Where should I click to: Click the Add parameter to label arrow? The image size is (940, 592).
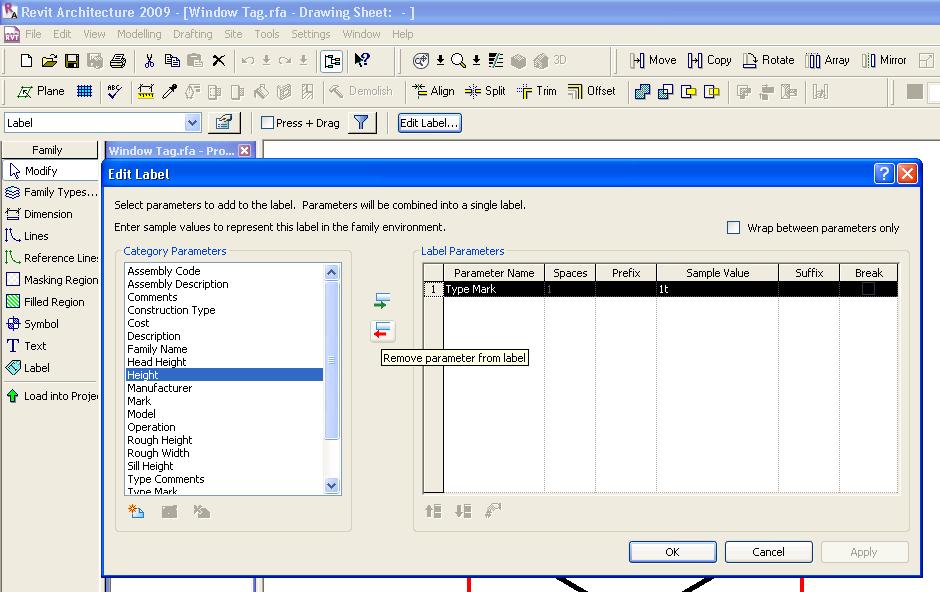click(x=382, y=300)
